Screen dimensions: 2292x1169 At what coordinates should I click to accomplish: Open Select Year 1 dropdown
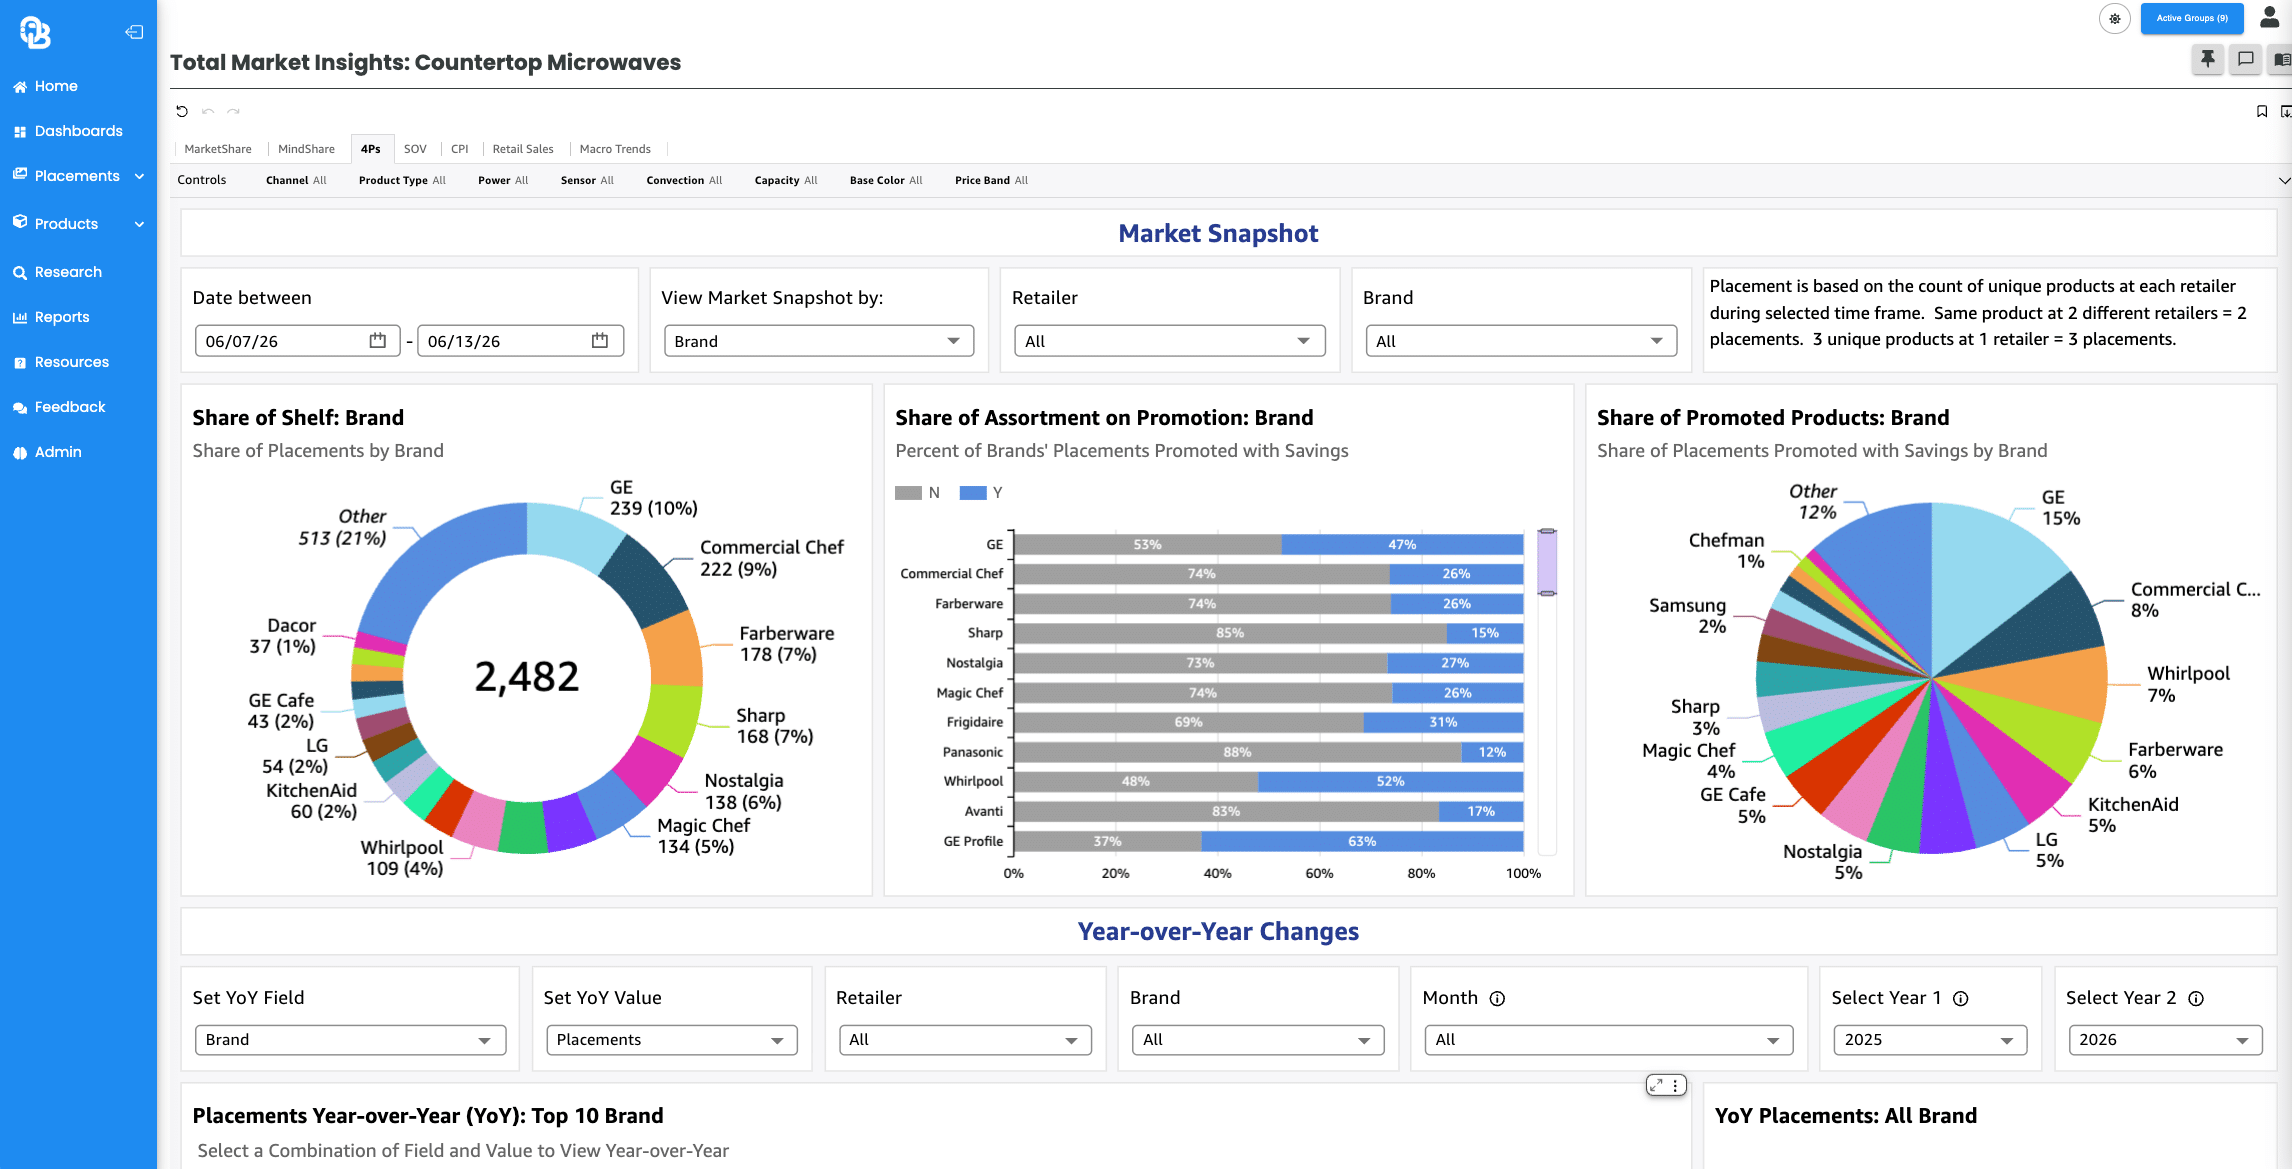coord(1929,1040)
